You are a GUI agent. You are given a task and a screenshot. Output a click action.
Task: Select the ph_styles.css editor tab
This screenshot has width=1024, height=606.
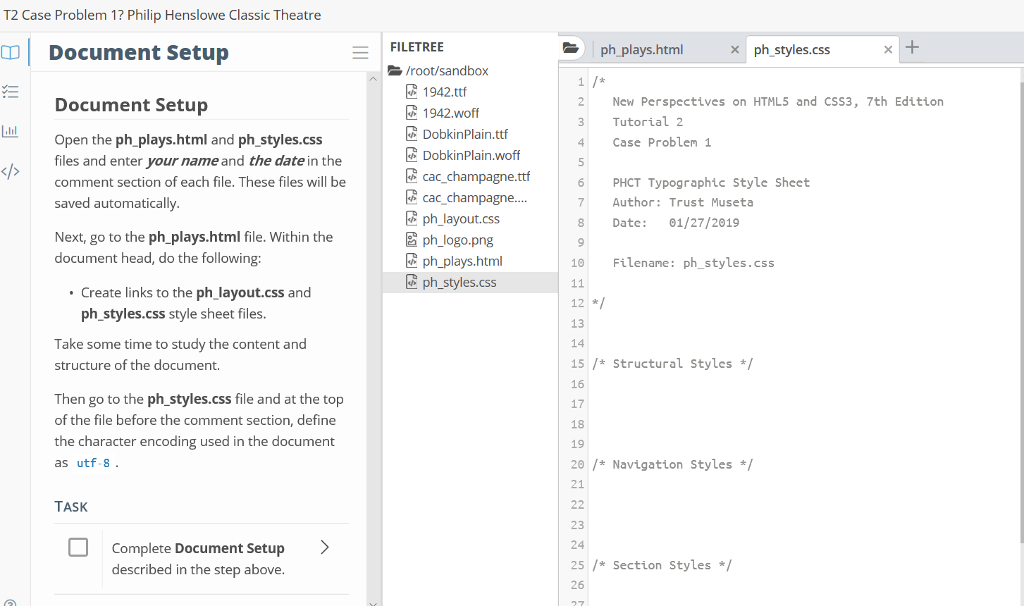point(792,50)
